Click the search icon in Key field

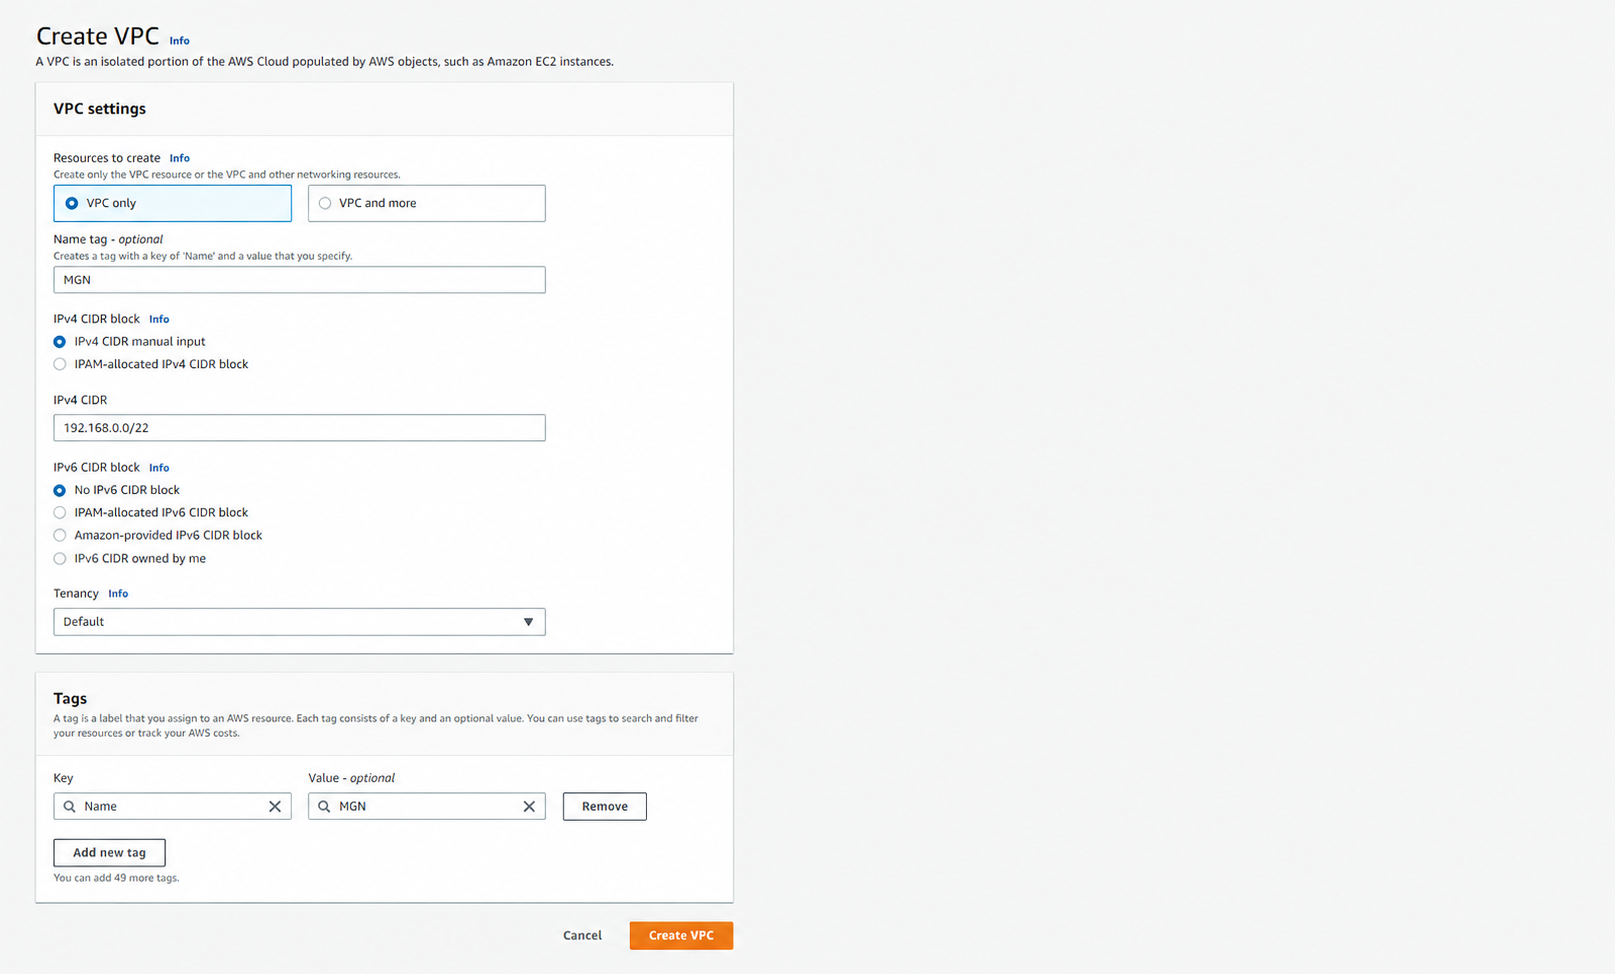[x=70, y=806]
